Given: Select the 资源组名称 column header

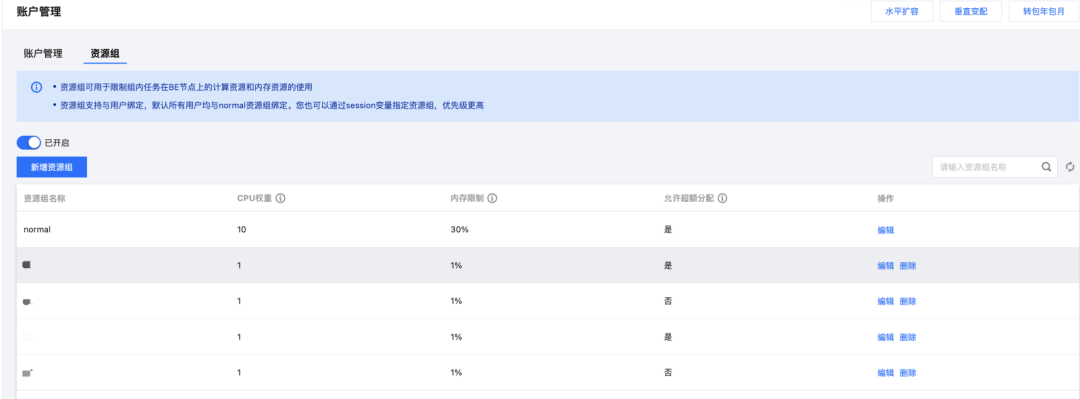Looking at the screenshot, I should pos(44,198).
